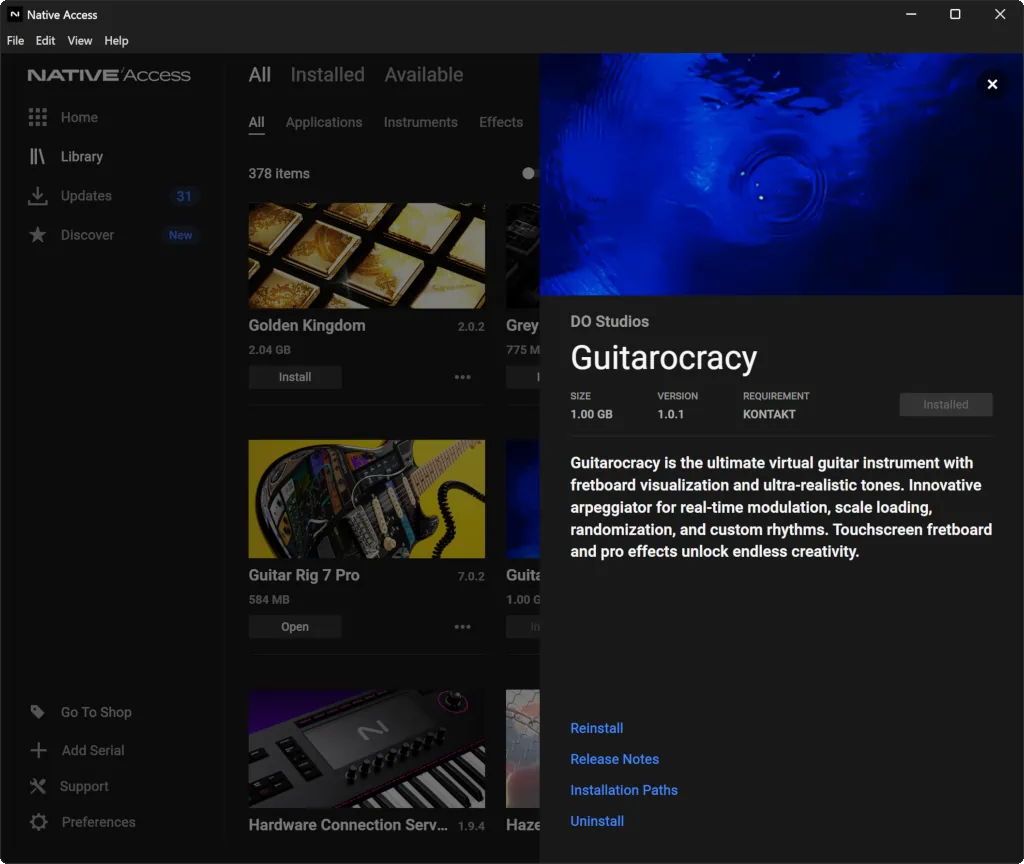Click the Guitarocracy blue banner image
Viewport: 1024px width, 864px height.
[781, 174]
